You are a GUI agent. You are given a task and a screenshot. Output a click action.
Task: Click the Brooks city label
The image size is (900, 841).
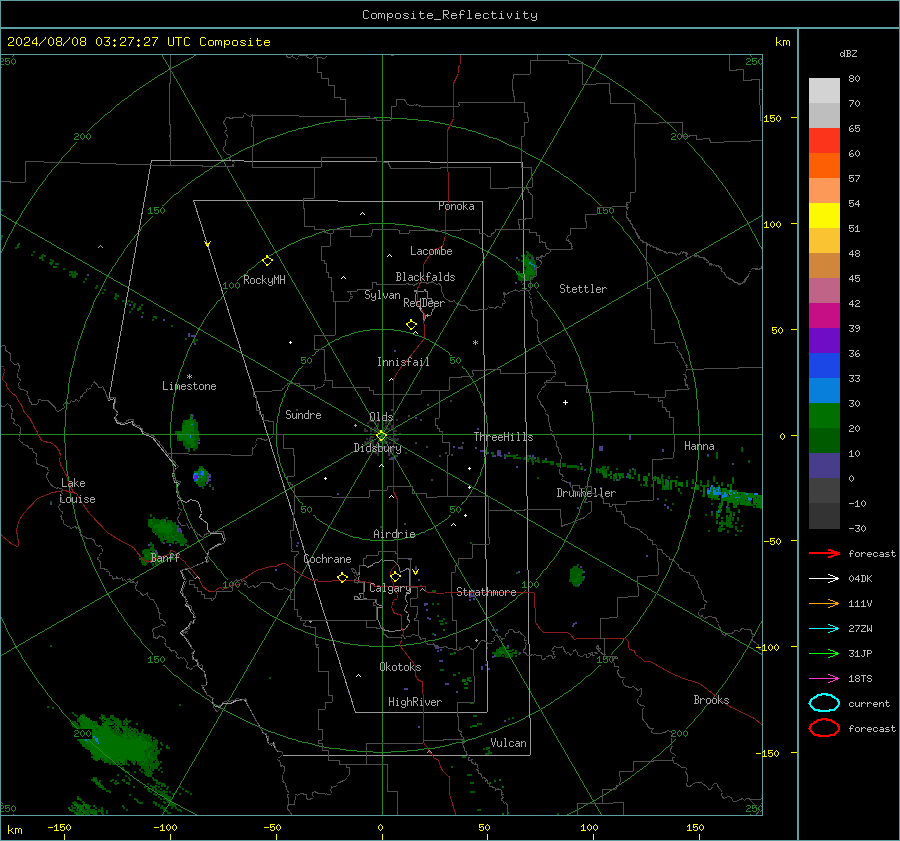pyautogui.click(x=711, y=700)
